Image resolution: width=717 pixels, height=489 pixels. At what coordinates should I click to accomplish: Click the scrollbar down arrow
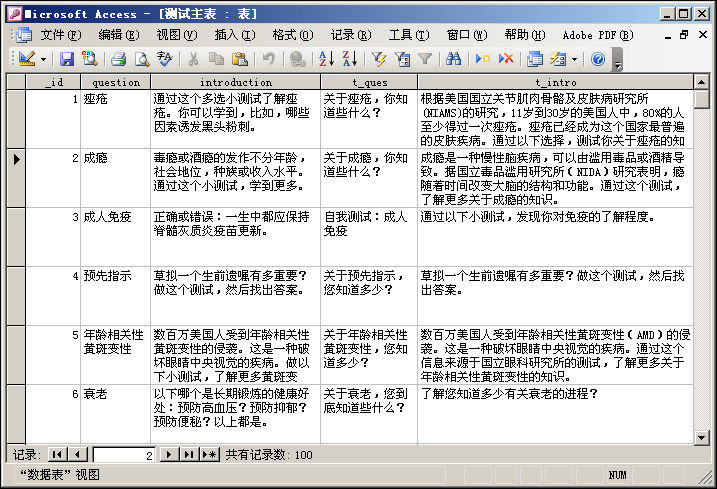[701, 437]
